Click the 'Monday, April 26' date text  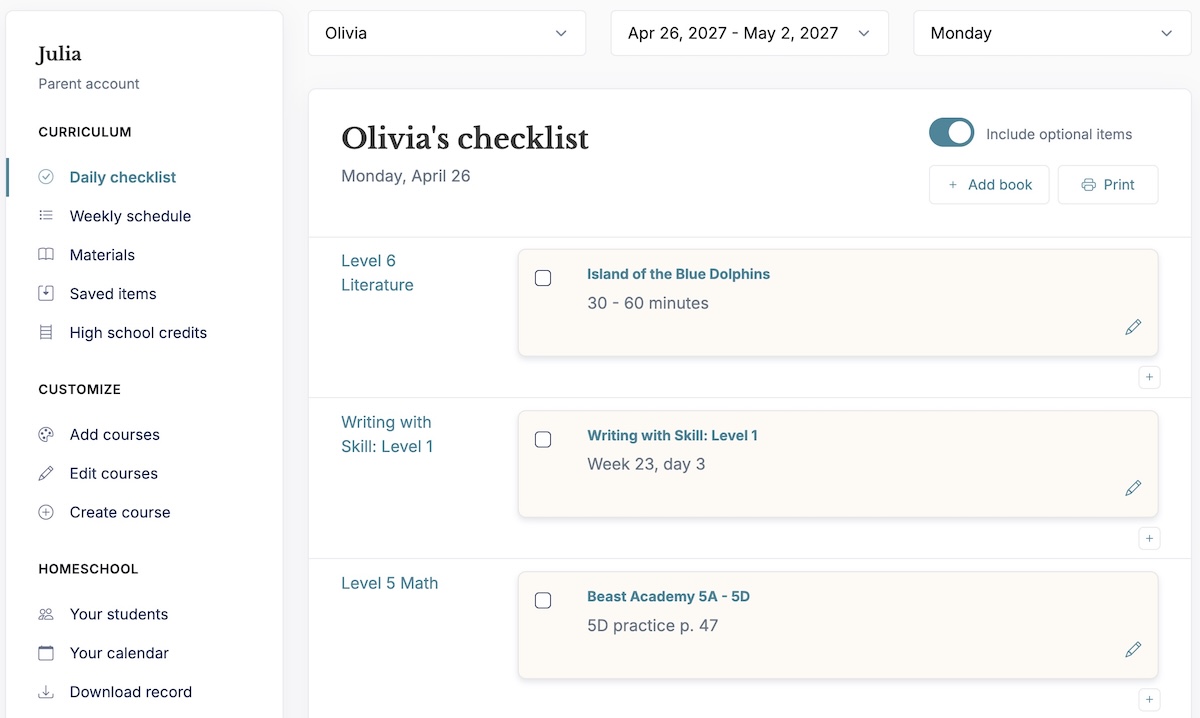coord(406,176)
